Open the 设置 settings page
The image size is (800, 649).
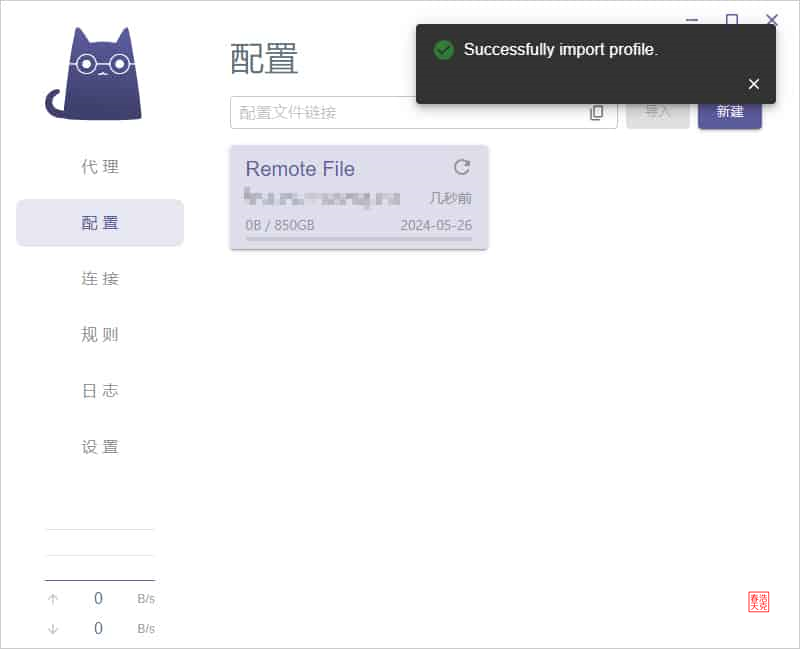pyautogui.click(x=100, y=447)
